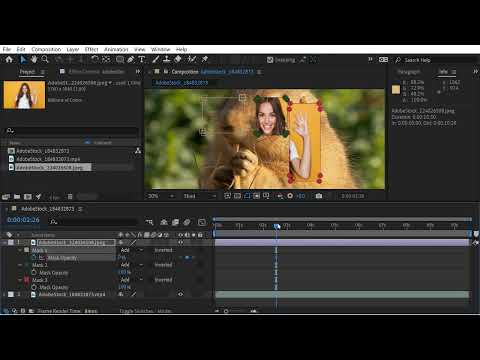Open the Layer menu
This screenshot has width=480, height=360.
tap(73, 49)
